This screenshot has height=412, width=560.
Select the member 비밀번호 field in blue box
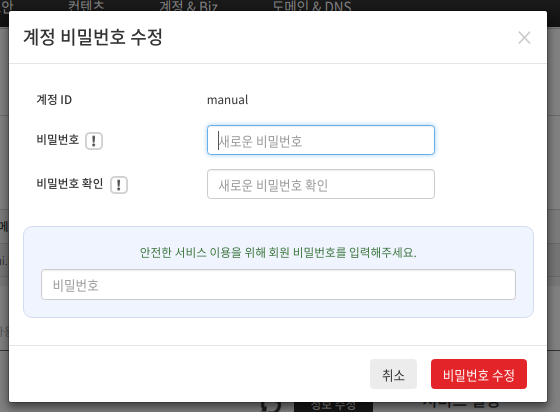coord(278,285)
